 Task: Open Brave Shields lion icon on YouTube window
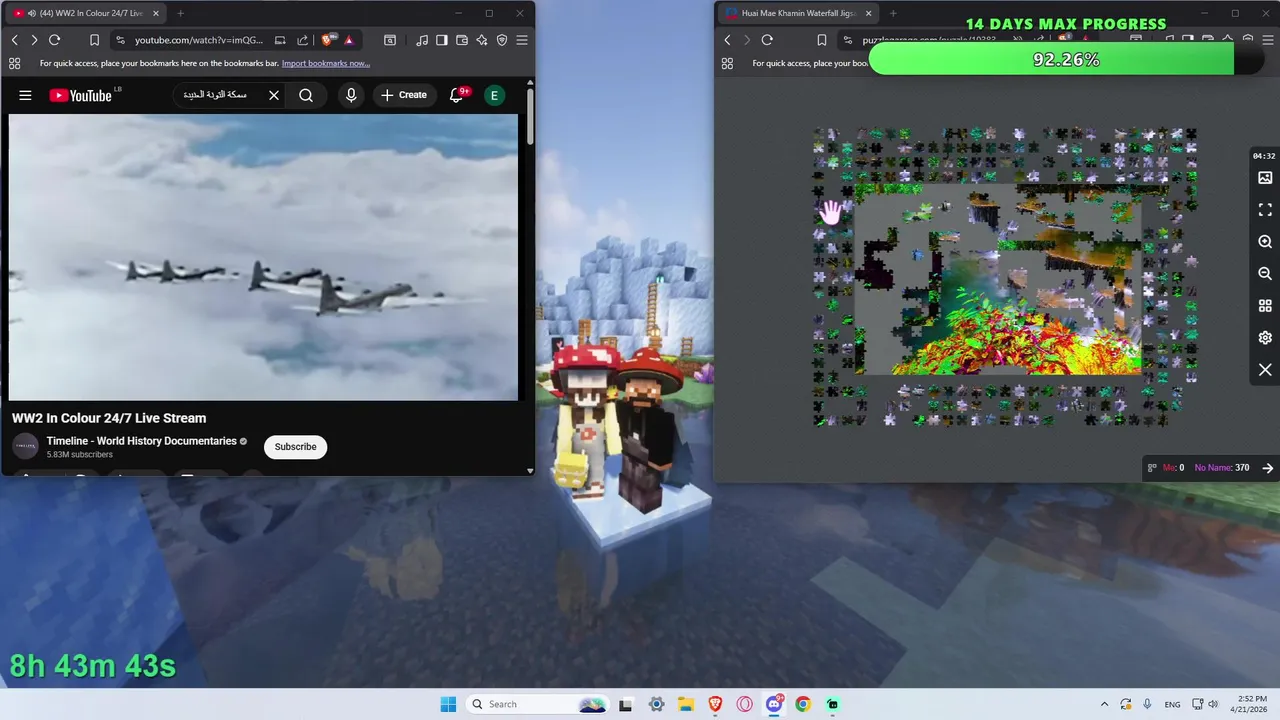coord(327,40)
